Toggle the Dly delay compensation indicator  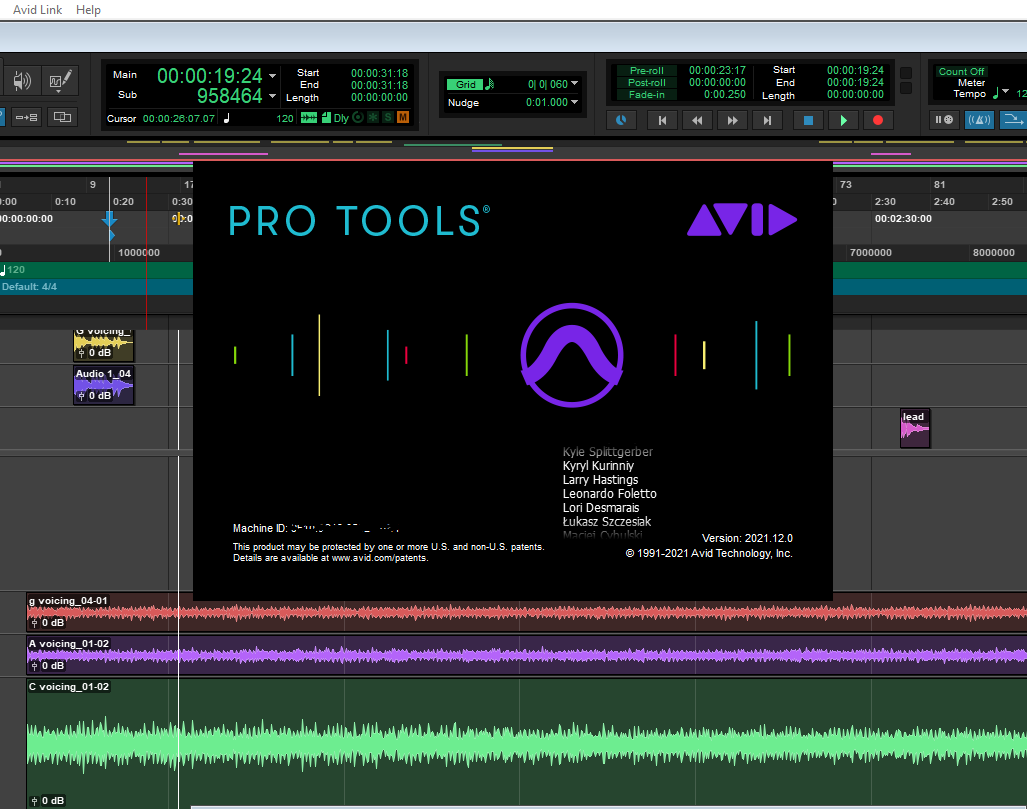[x=341, y=118]
